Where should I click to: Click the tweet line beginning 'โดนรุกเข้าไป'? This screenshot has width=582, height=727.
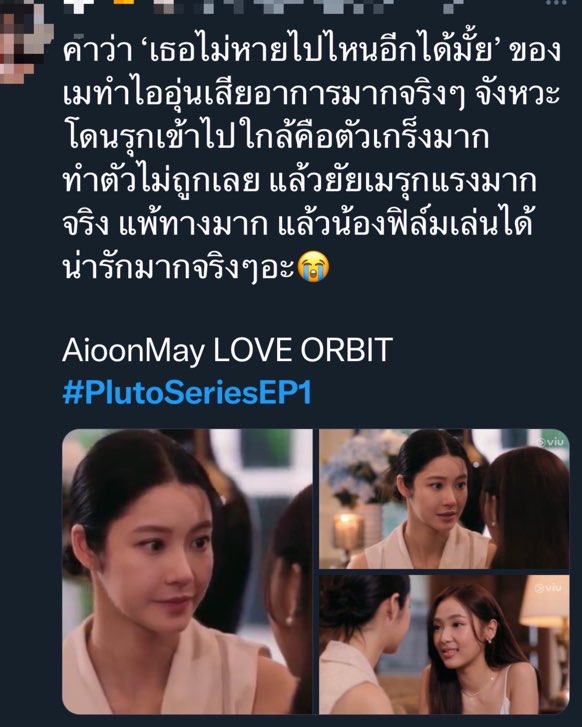coord(275,137)
